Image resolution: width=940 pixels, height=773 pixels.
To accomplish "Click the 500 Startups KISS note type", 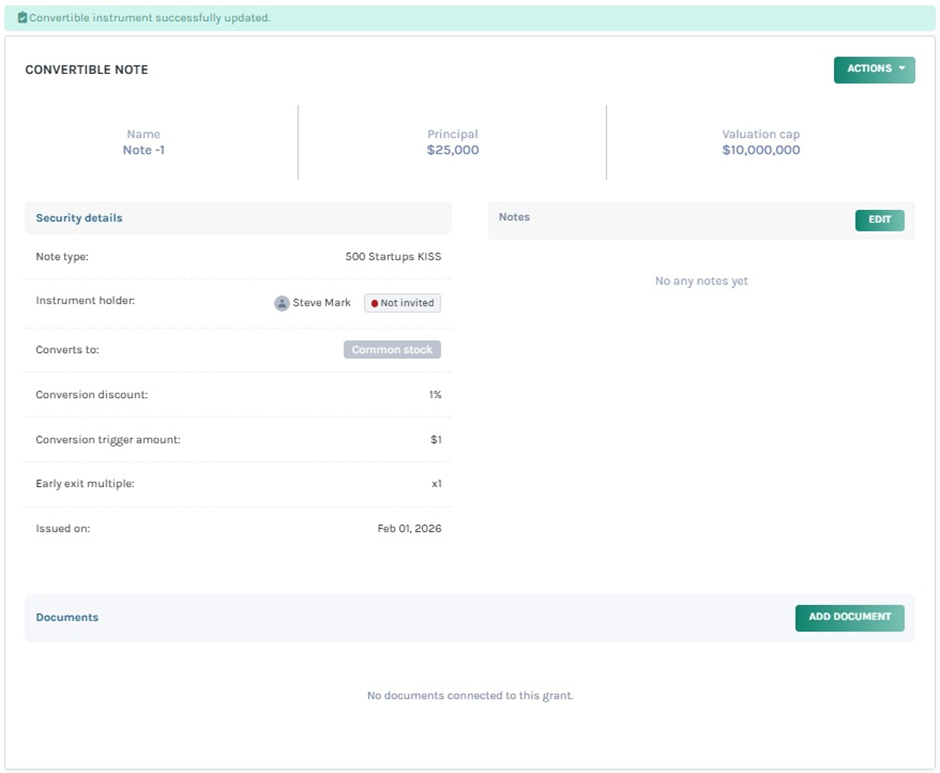I will 393,257.
